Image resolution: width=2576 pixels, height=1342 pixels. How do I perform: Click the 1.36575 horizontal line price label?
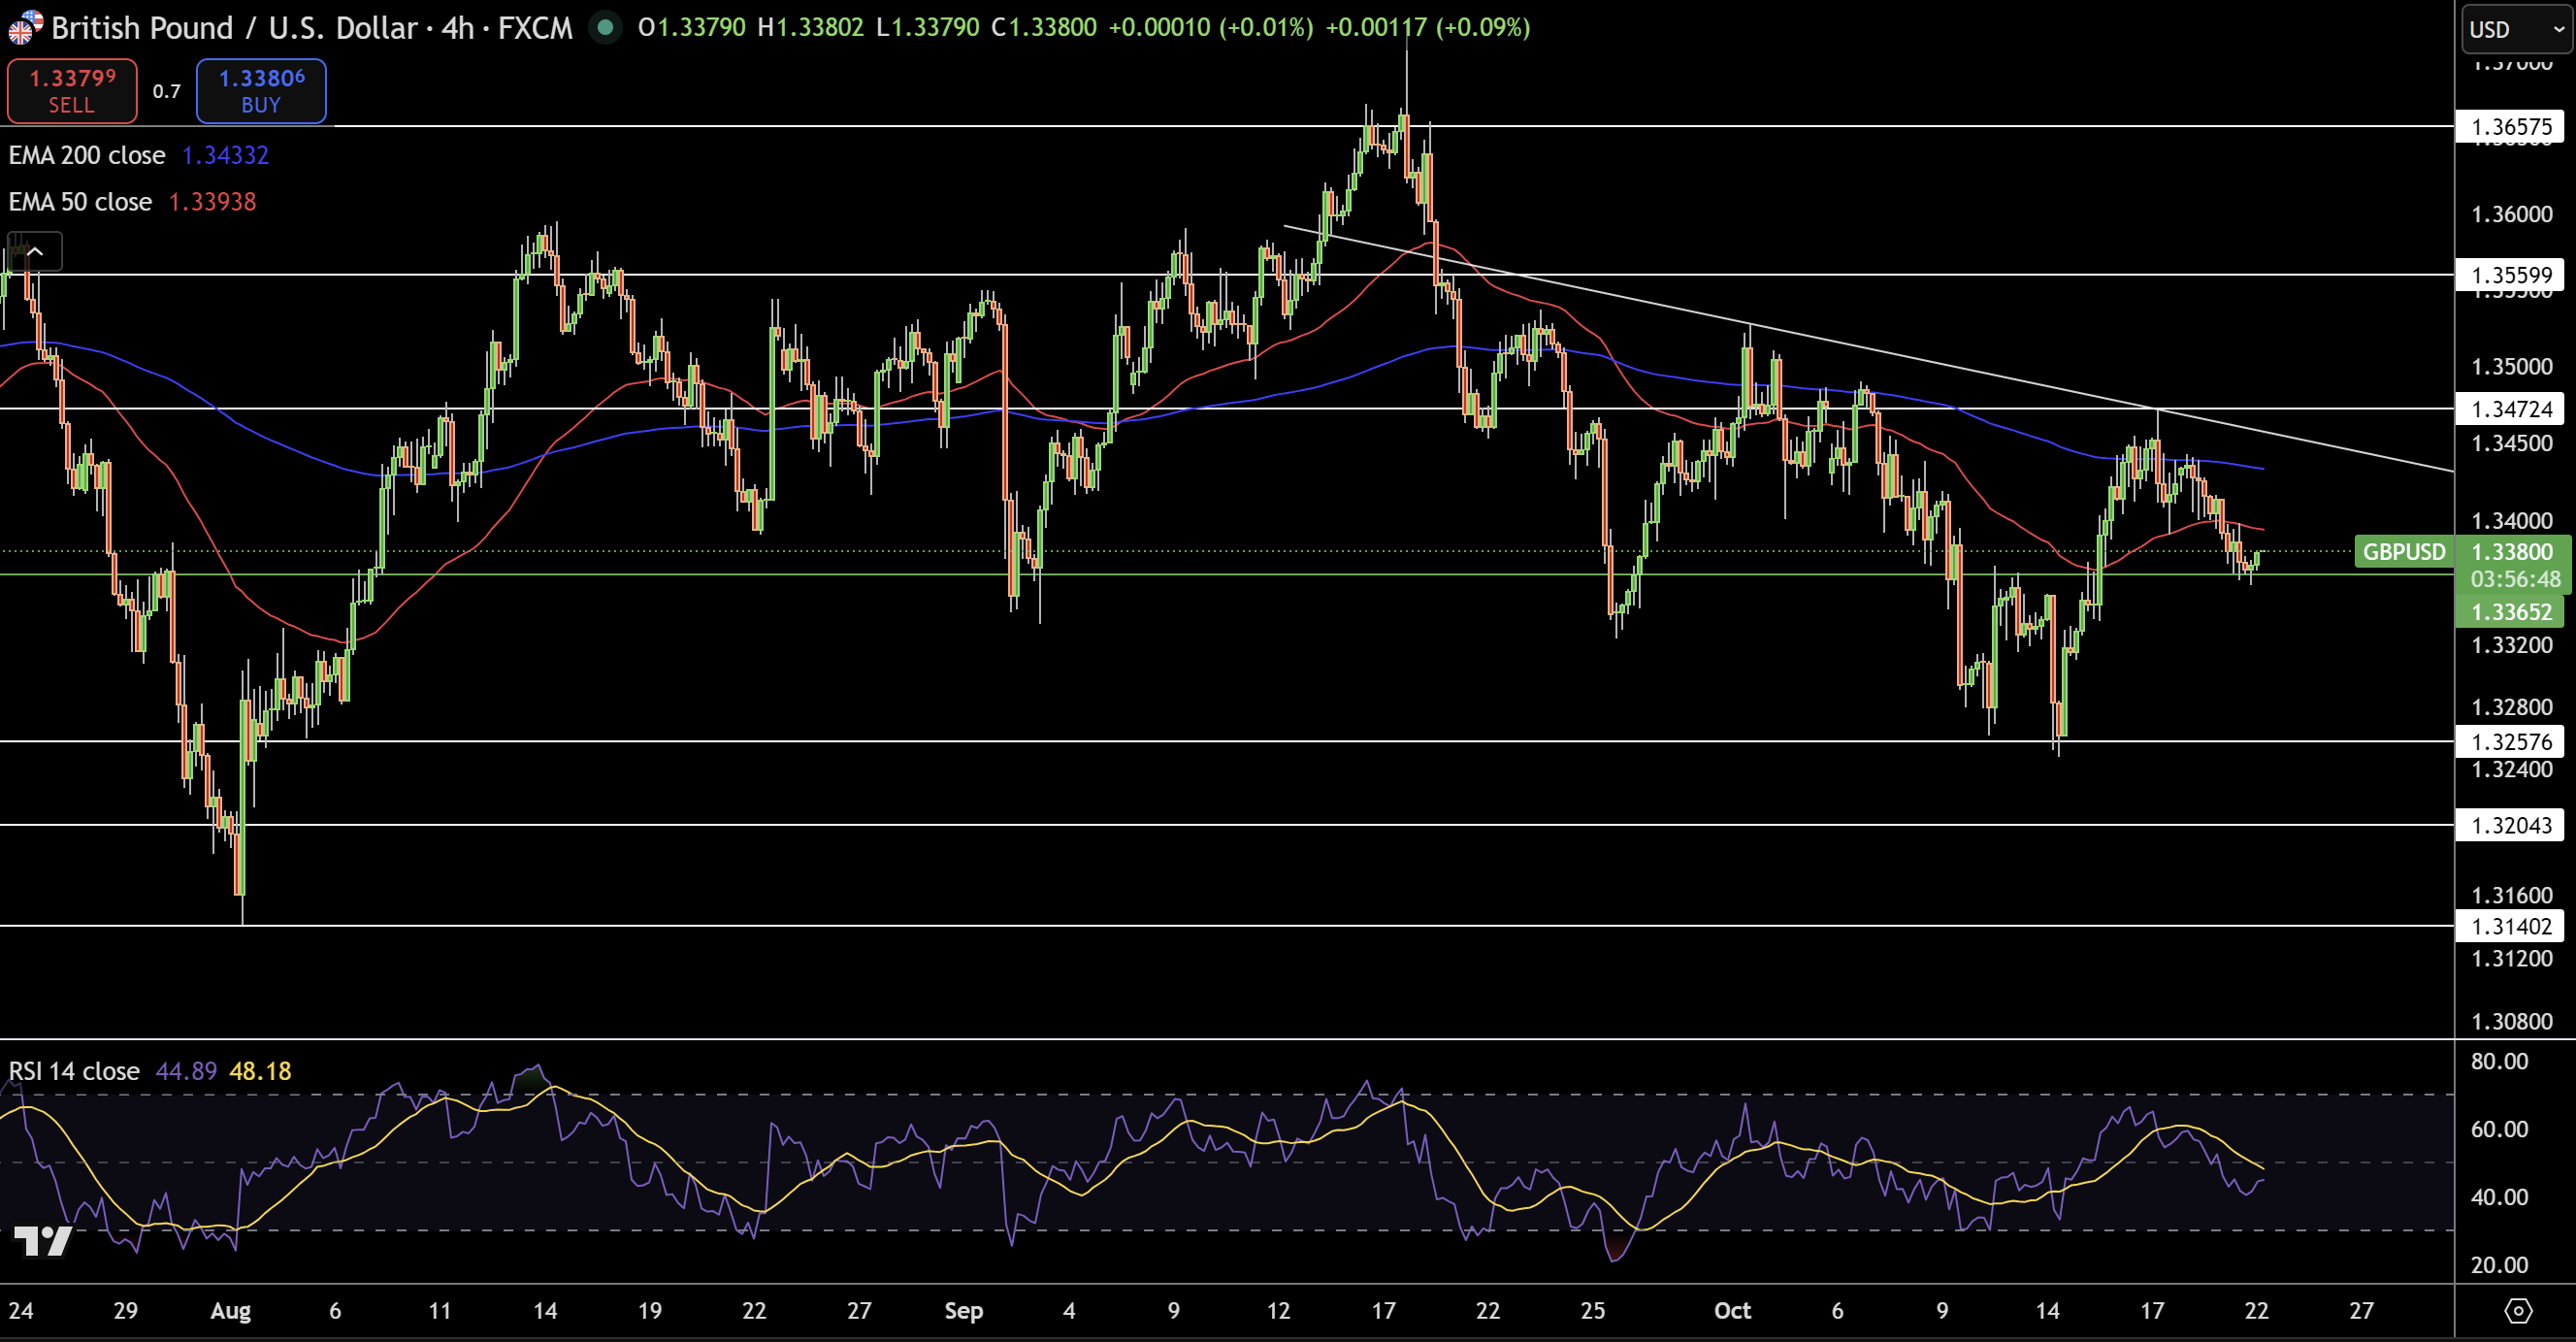pos(2511,127)
